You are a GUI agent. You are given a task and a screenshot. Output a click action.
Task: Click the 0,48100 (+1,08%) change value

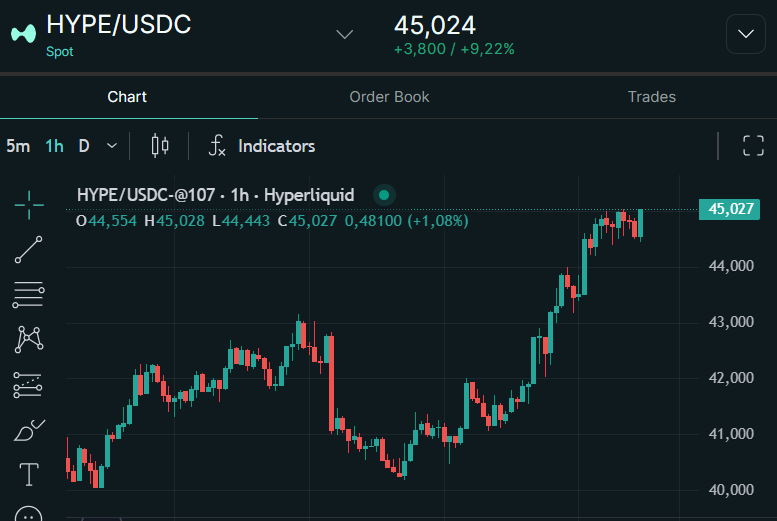406,221
